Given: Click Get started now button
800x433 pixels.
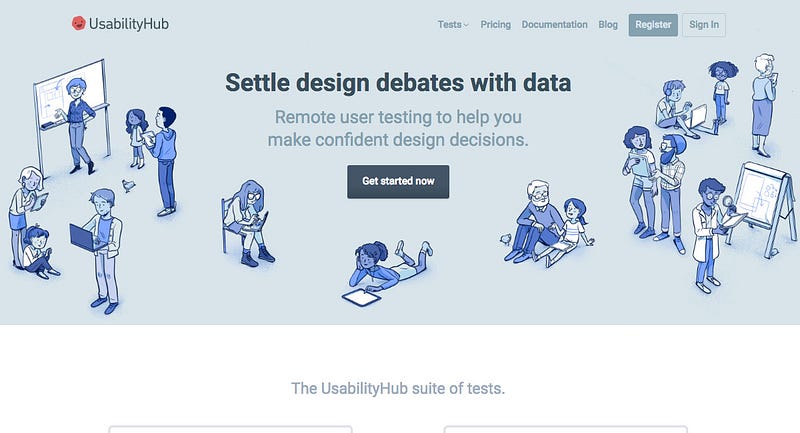Looking at the screenshot, I should coord(398,182).
